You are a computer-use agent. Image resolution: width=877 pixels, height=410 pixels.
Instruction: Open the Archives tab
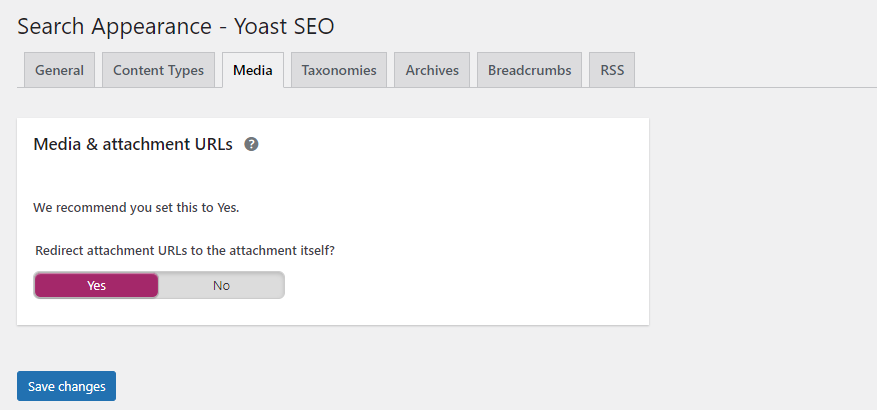point(432,70)
